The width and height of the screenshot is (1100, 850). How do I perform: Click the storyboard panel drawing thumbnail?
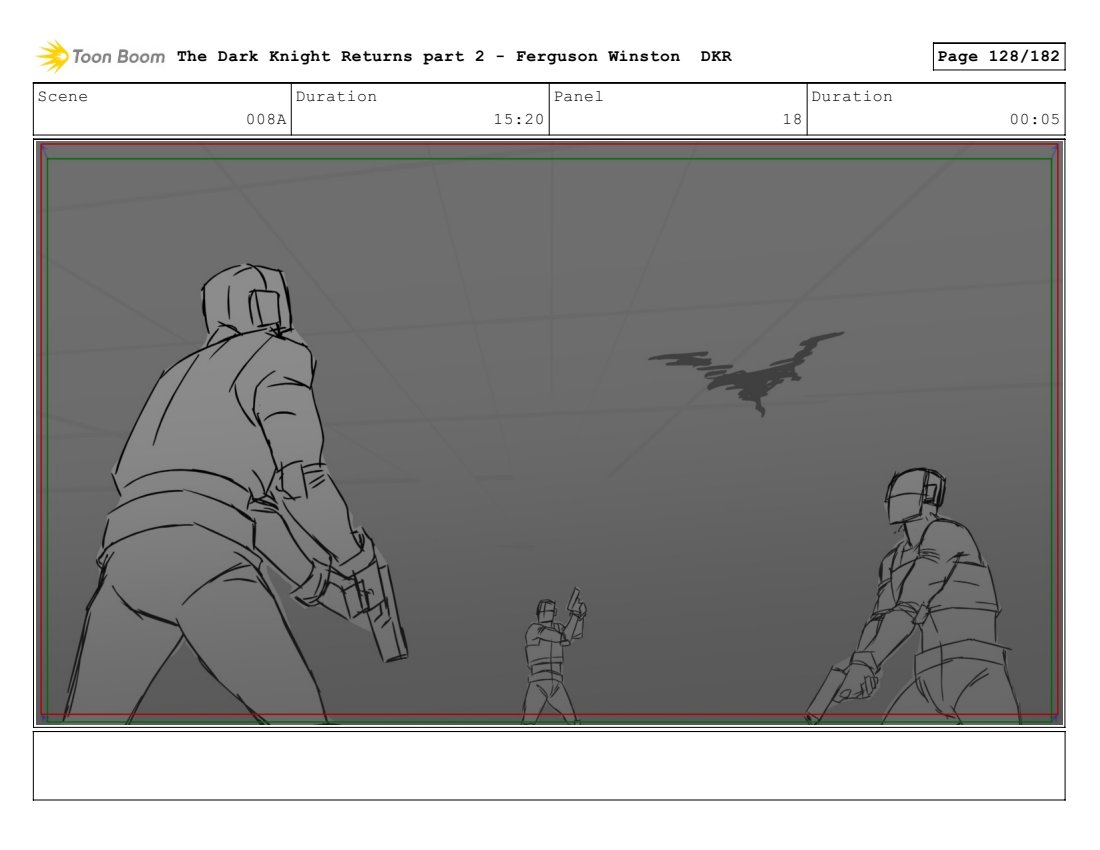point(549,433)
